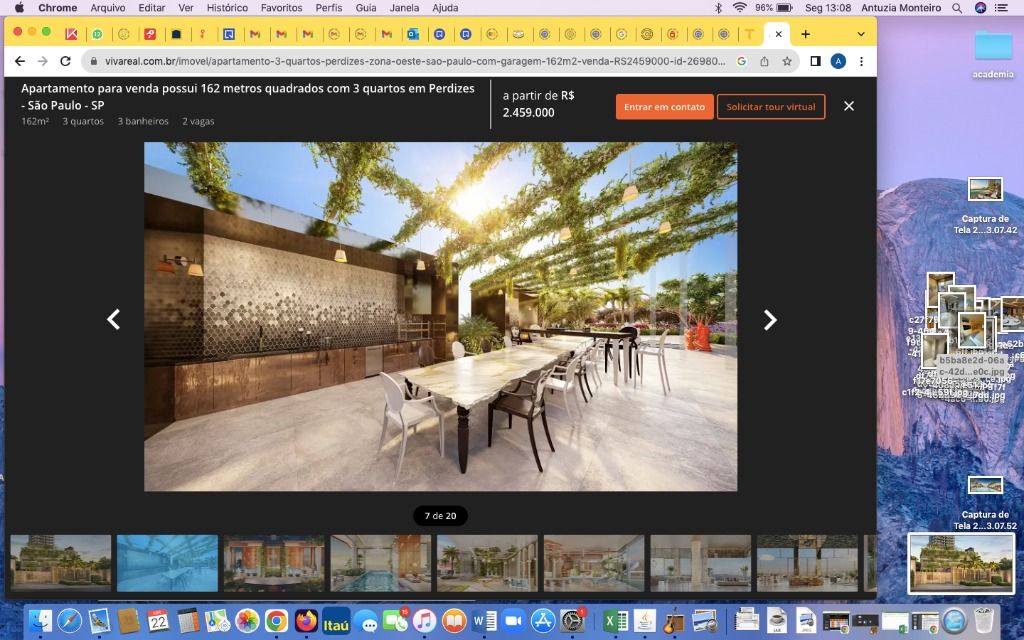Go to the previous photo with left arrow

[114, 320]
